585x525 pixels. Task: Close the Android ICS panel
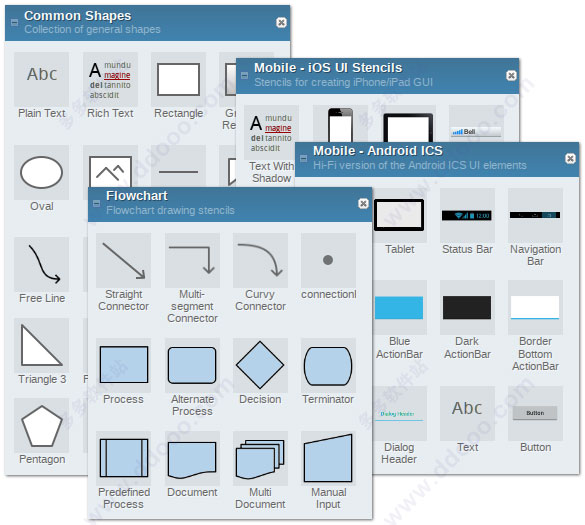(570, 159)
